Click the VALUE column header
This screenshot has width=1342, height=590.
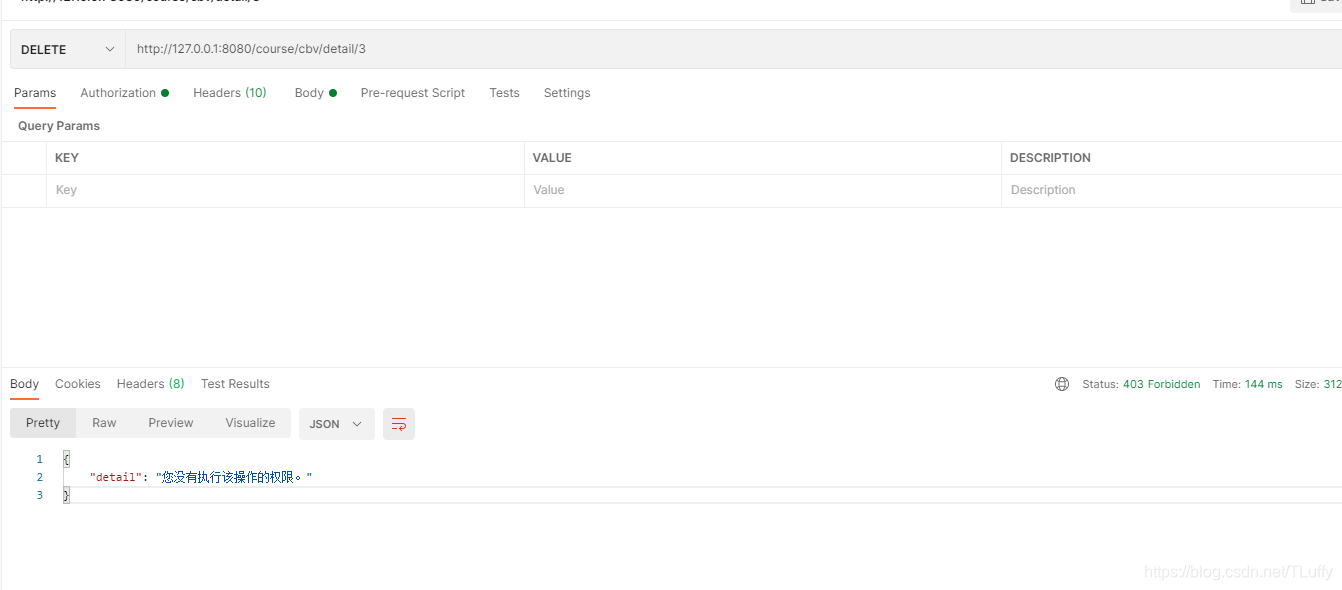(552, 158)
